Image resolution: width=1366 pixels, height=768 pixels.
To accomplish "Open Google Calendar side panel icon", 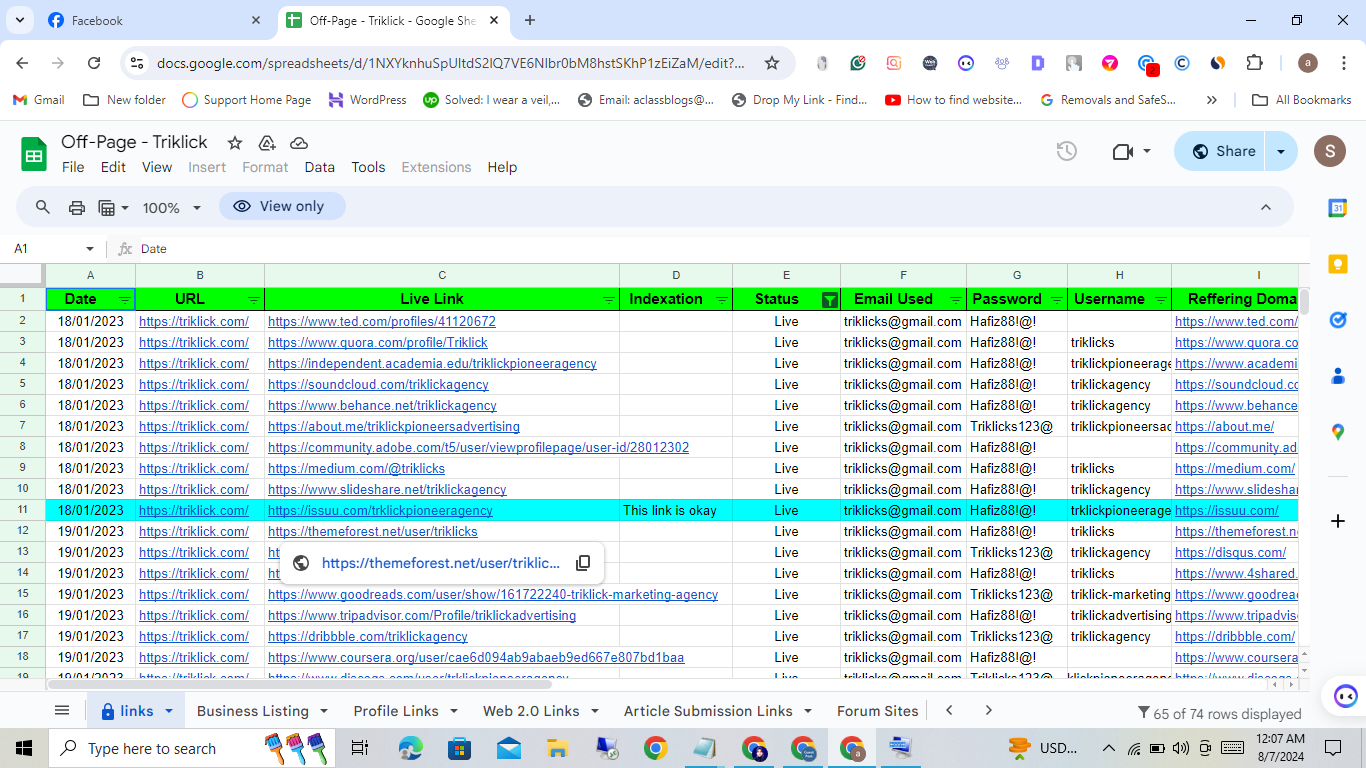I will point(1338,208).
